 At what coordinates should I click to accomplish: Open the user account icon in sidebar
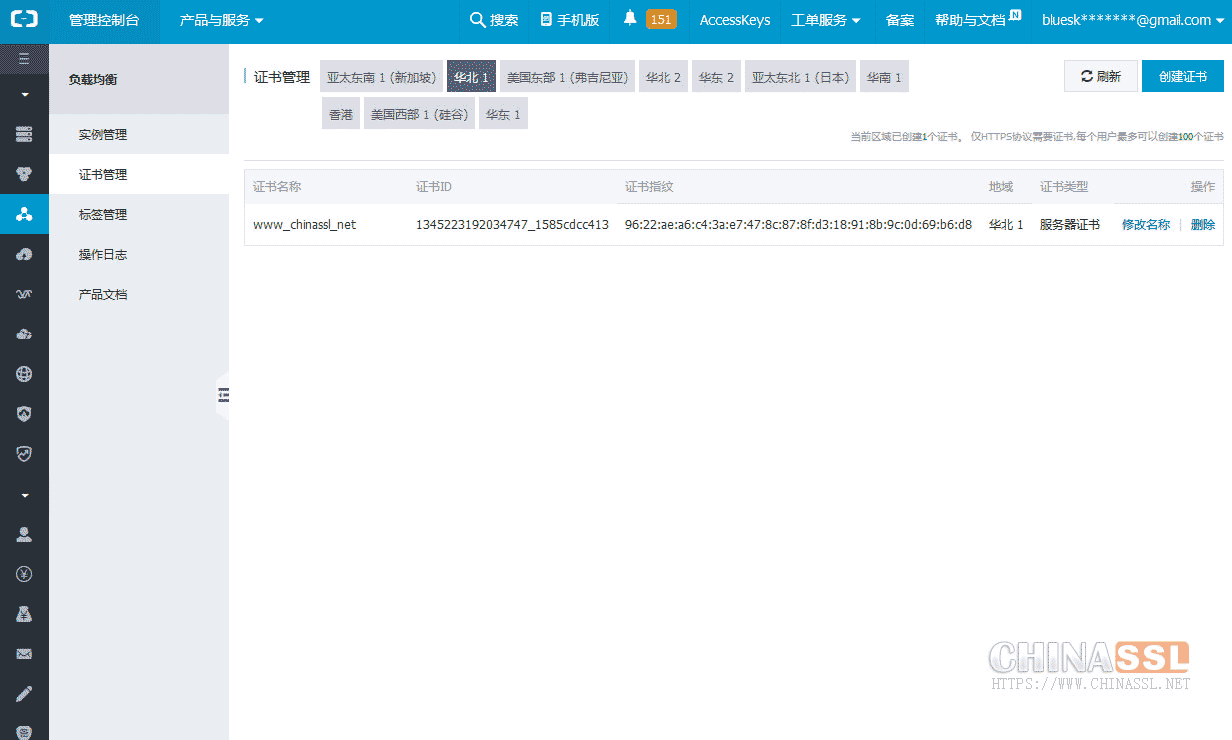pyautogui.click(x=24, y=534)
